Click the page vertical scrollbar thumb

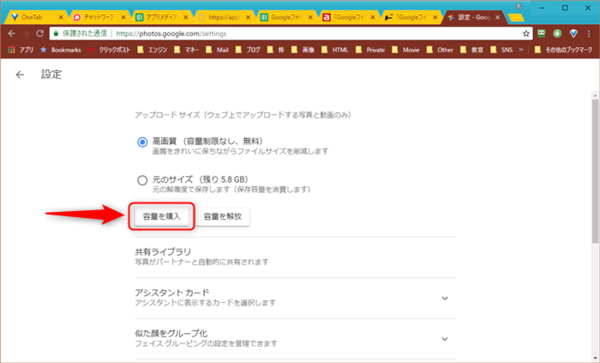[x=595, y=170]
